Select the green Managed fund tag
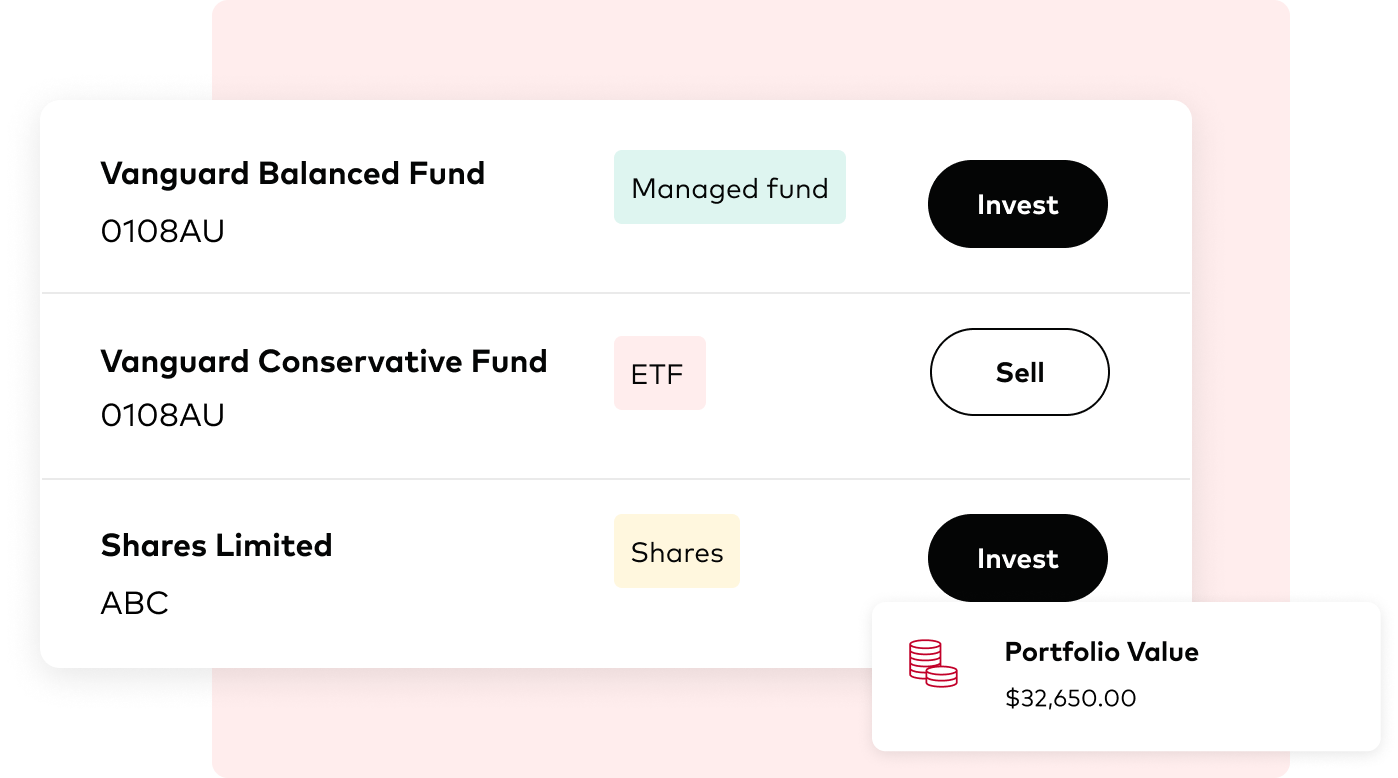 tap(730, 188)
